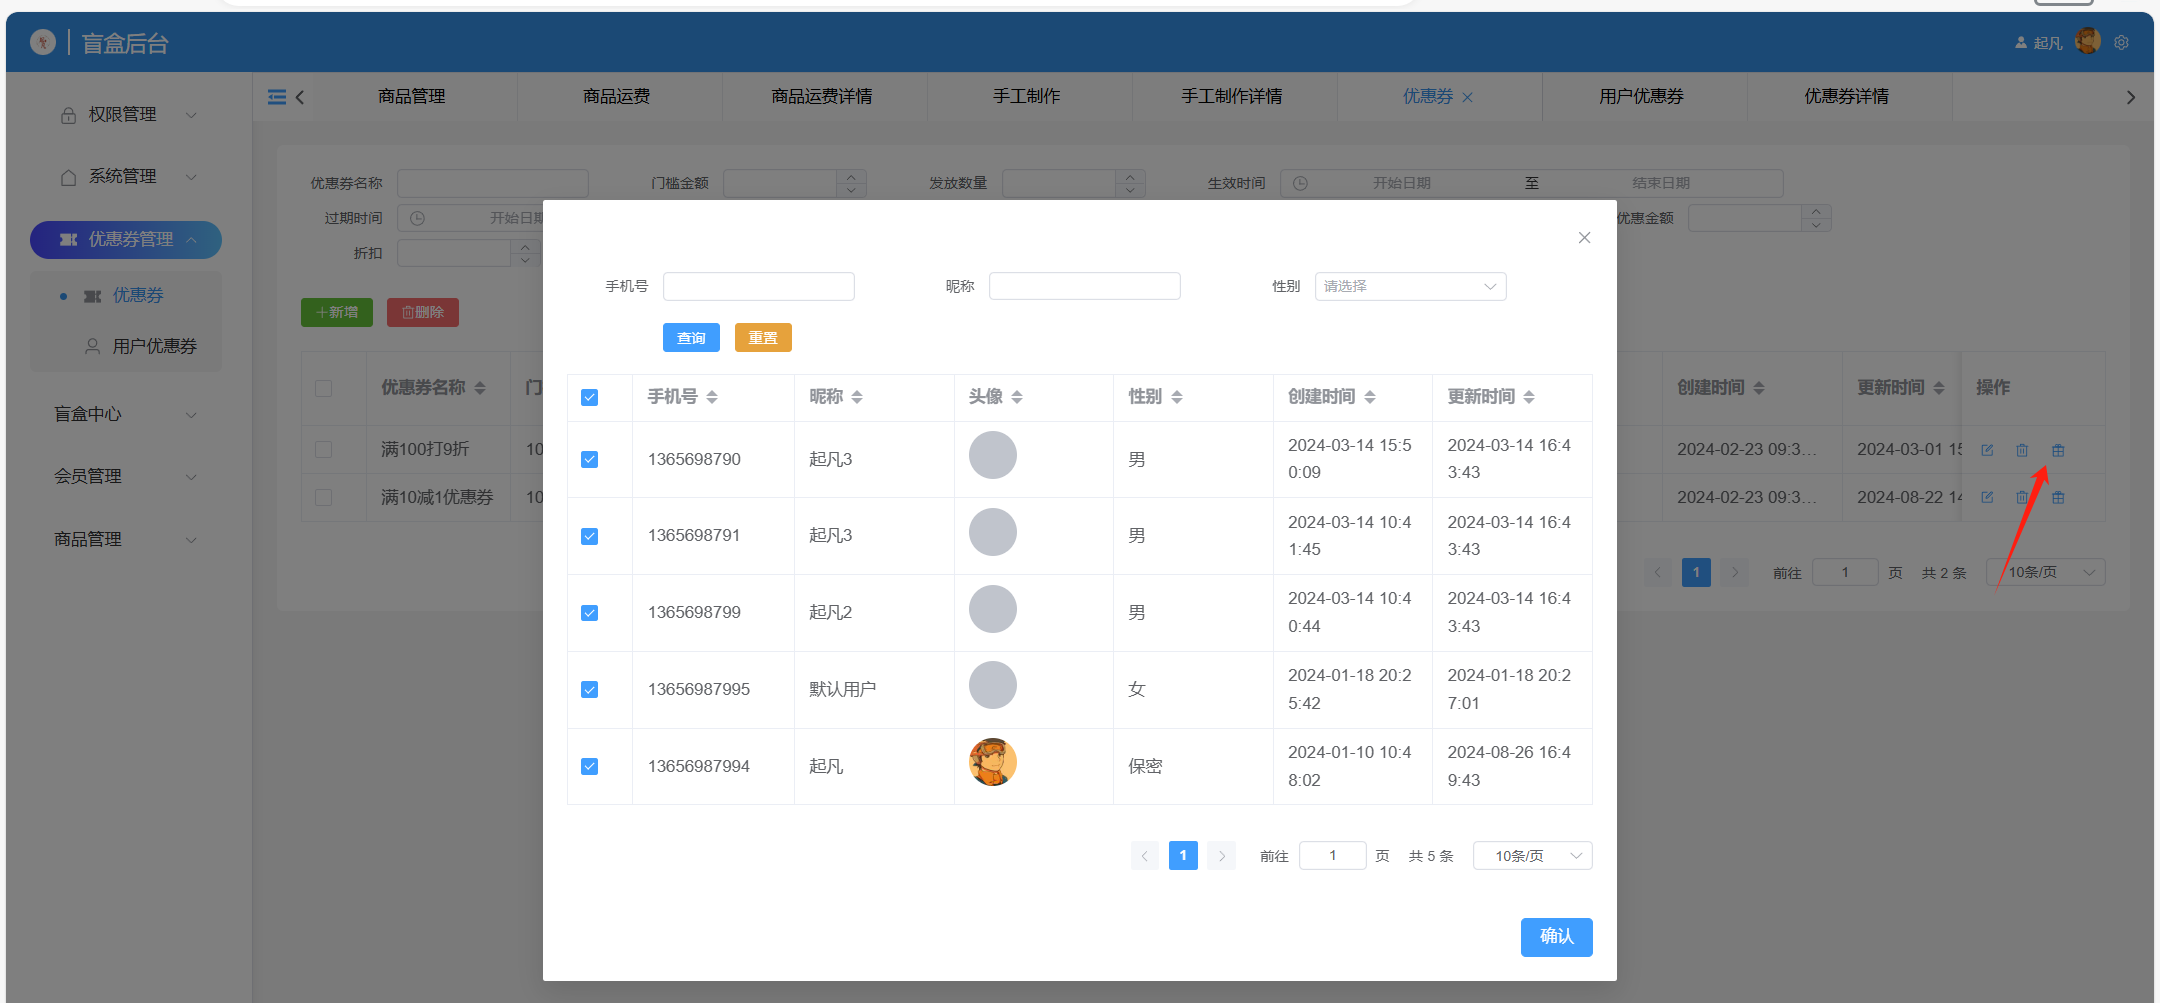Viewport: 2160px width, 1003px height.
Task: Sort user table by 头像 column
Action: (x=1017, y=397)
